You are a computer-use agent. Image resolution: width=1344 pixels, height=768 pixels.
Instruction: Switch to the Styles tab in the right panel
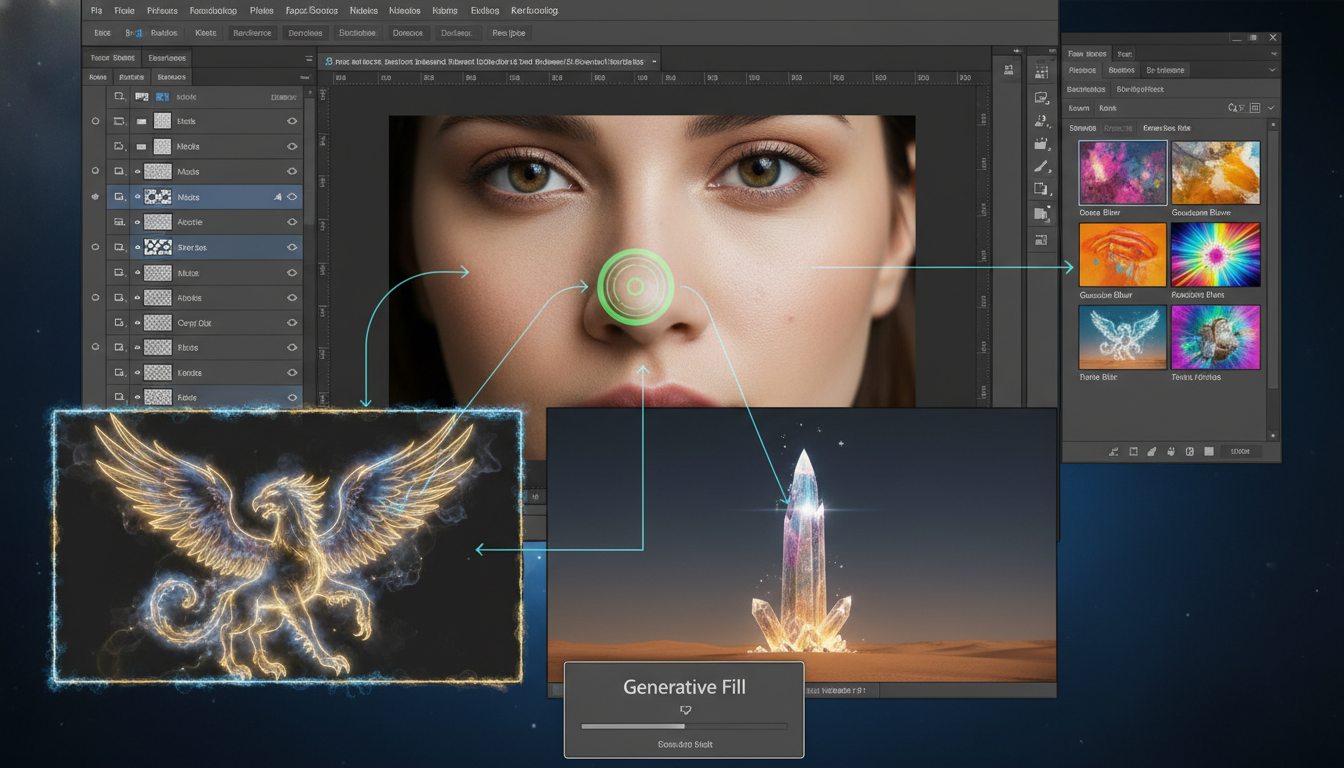click(1121, 70)
